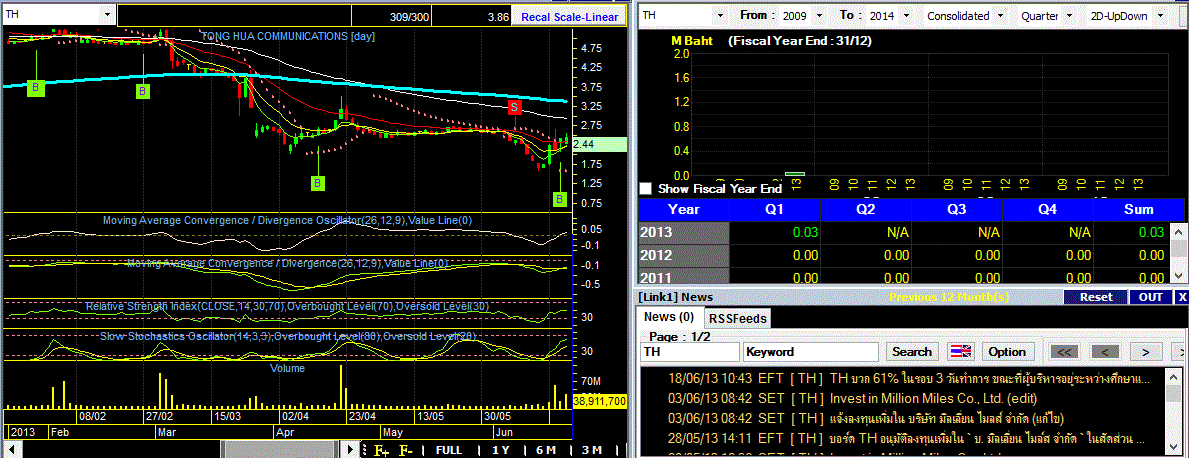Open the chart symbol TH dropdown
Screen dimensions: 1189x458
pyautogui.click(x=107, y=14)
